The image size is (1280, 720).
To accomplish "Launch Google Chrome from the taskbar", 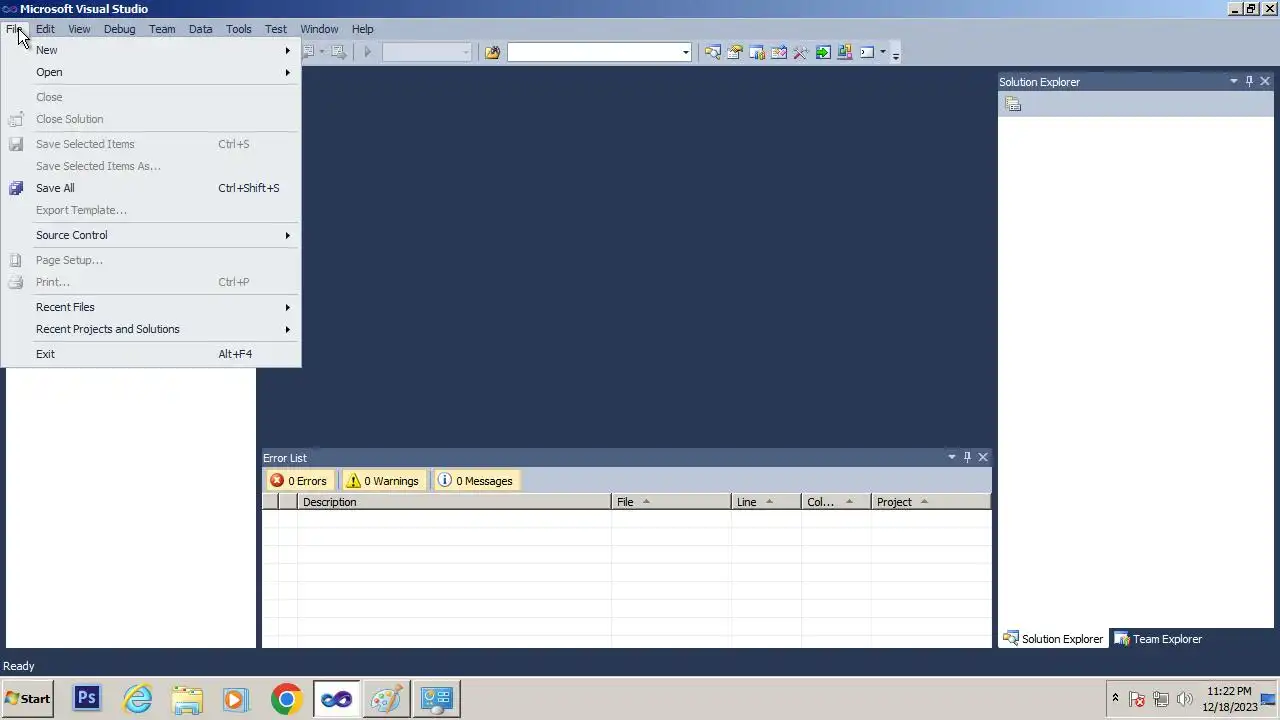I will click(286, 699).
